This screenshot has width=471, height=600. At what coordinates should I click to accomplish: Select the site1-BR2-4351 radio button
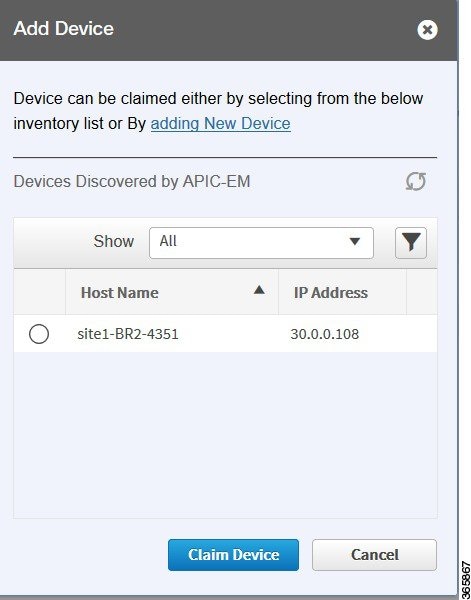[x=39, y=334]
